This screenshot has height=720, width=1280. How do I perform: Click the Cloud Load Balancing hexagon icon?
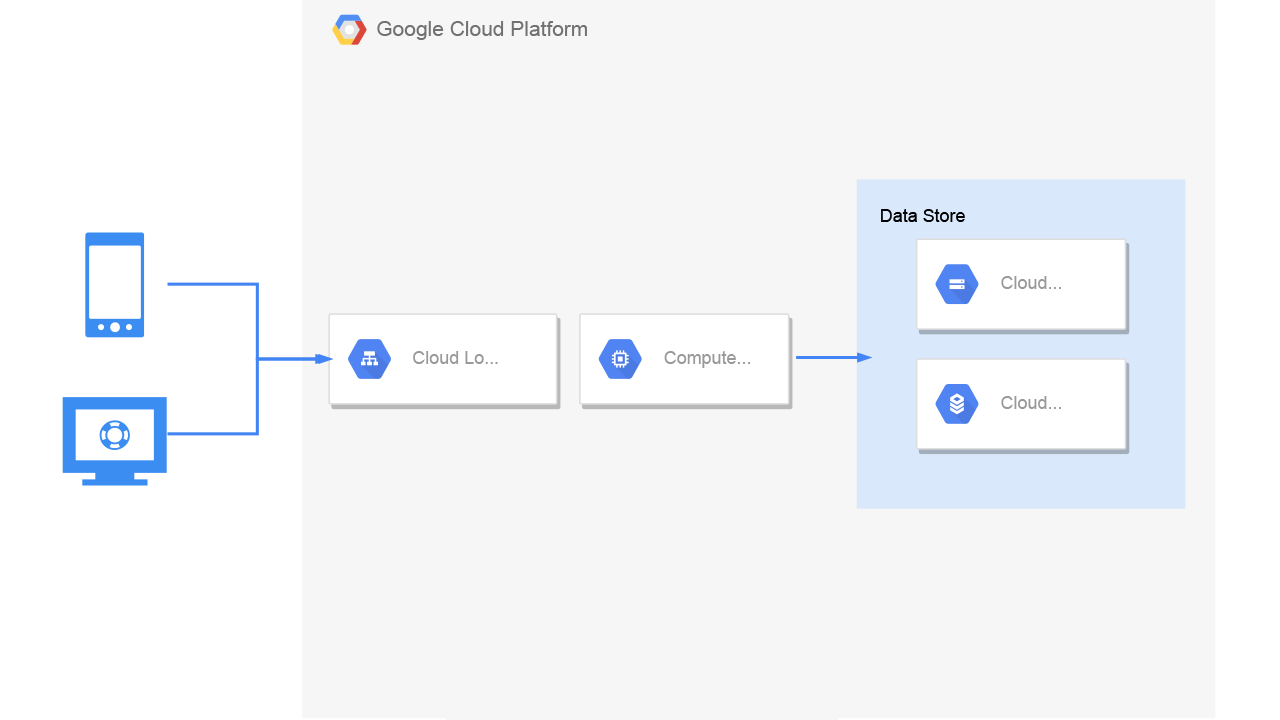click(369, 359)
